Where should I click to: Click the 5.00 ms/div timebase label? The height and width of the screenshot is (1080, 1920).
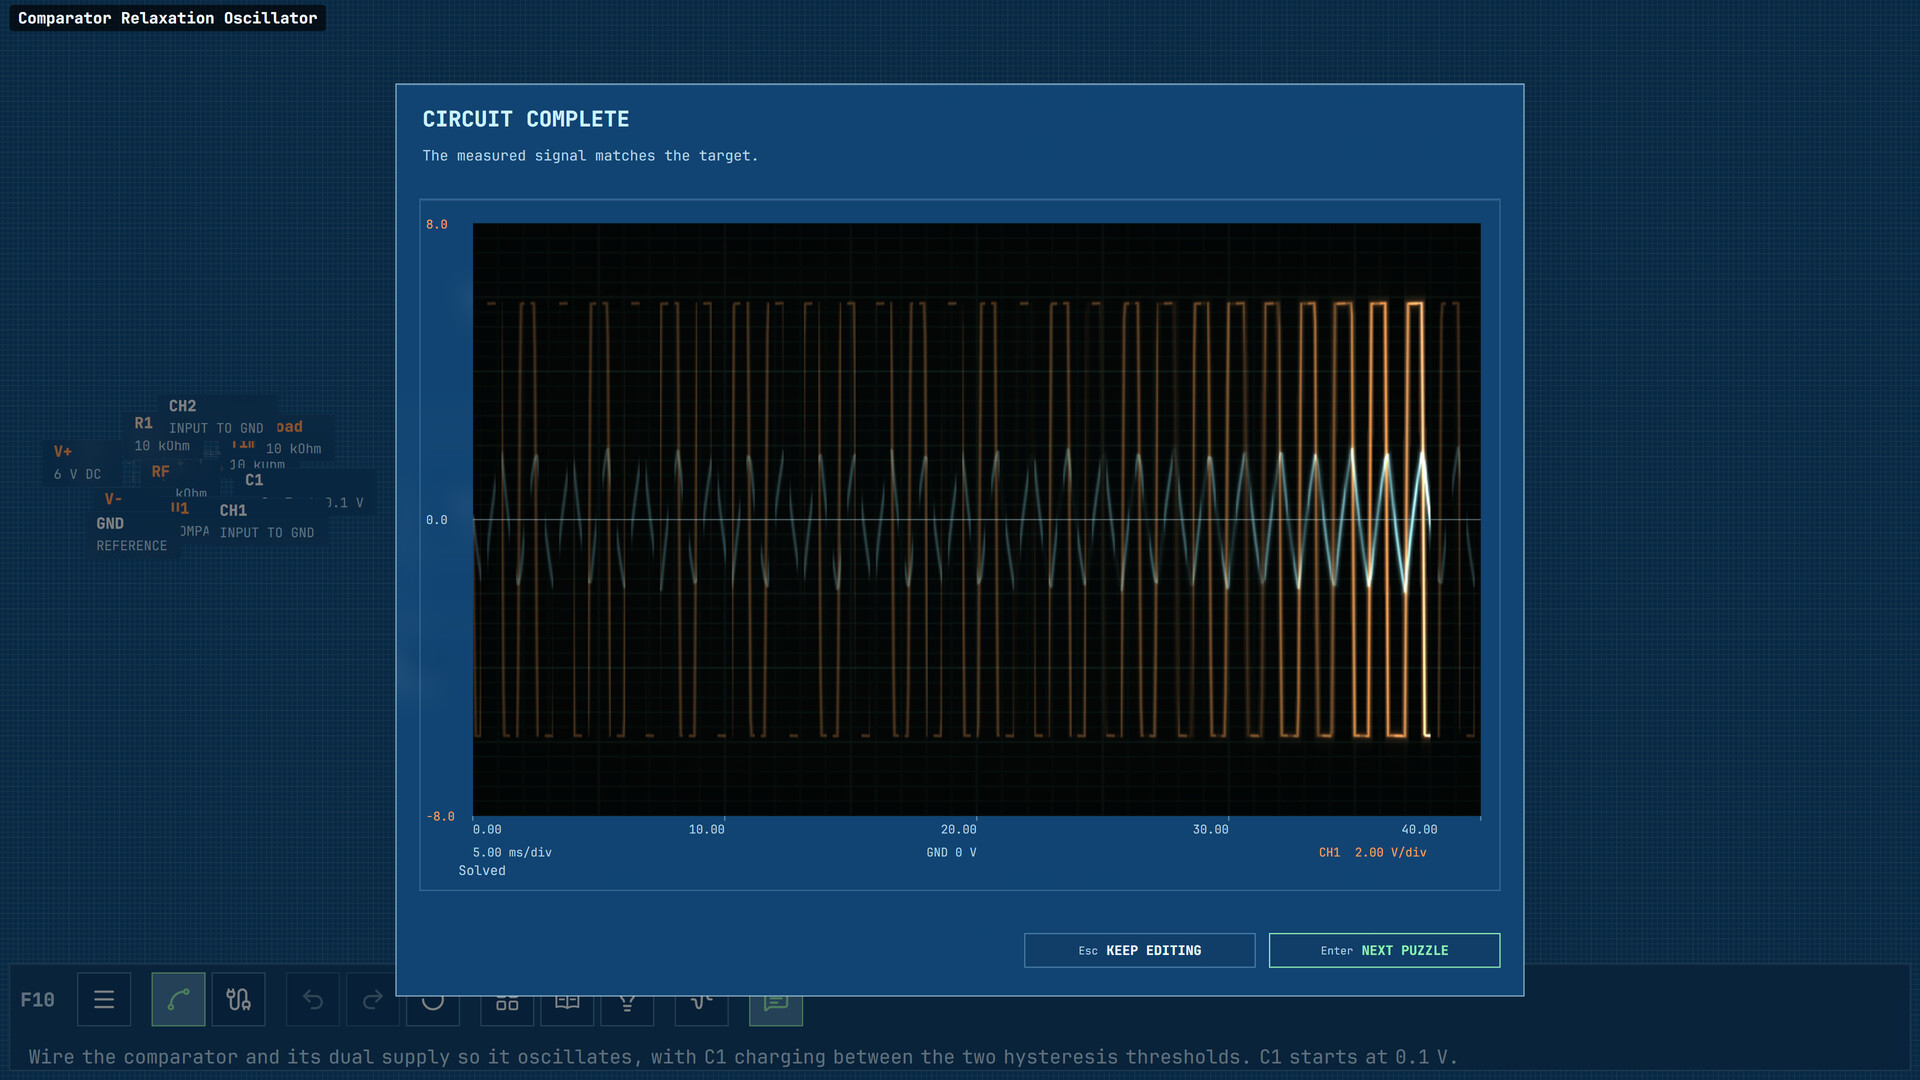tap(512, 852)
